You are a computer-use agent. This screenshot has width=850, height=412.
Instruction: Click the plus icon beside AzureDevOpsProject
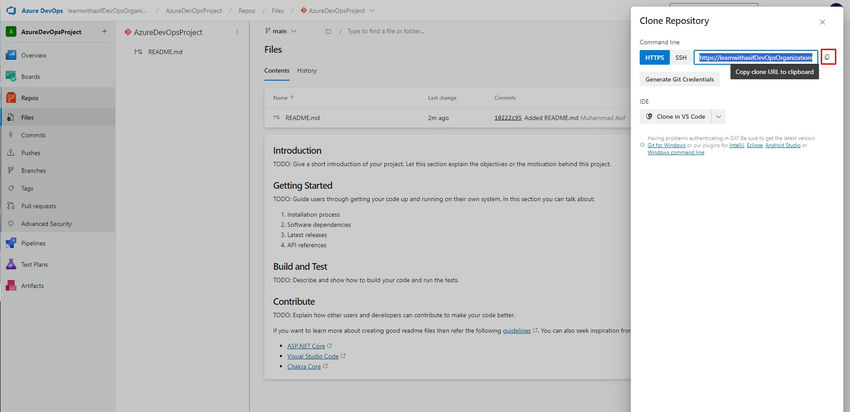coord(104,31)
